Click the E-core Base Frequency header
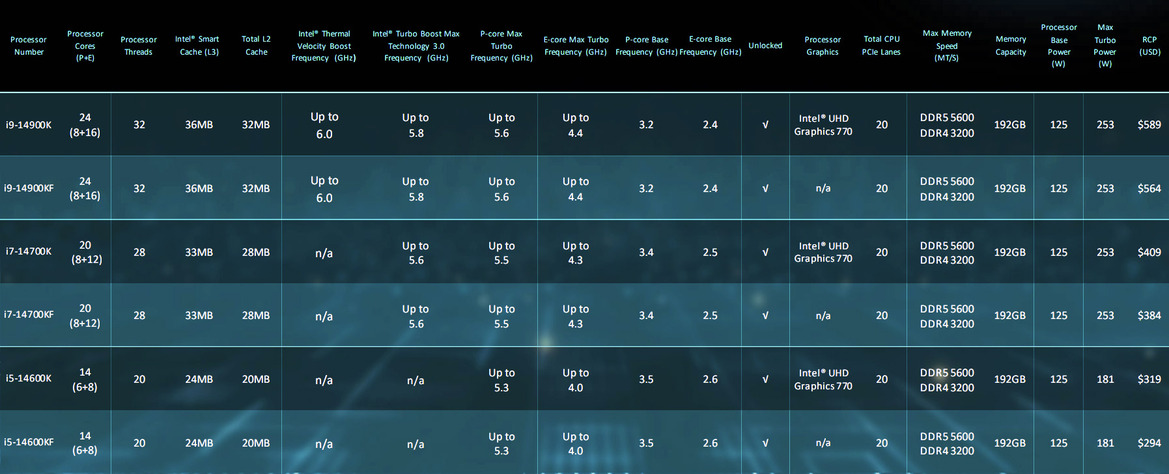 (x=710, y=46)
